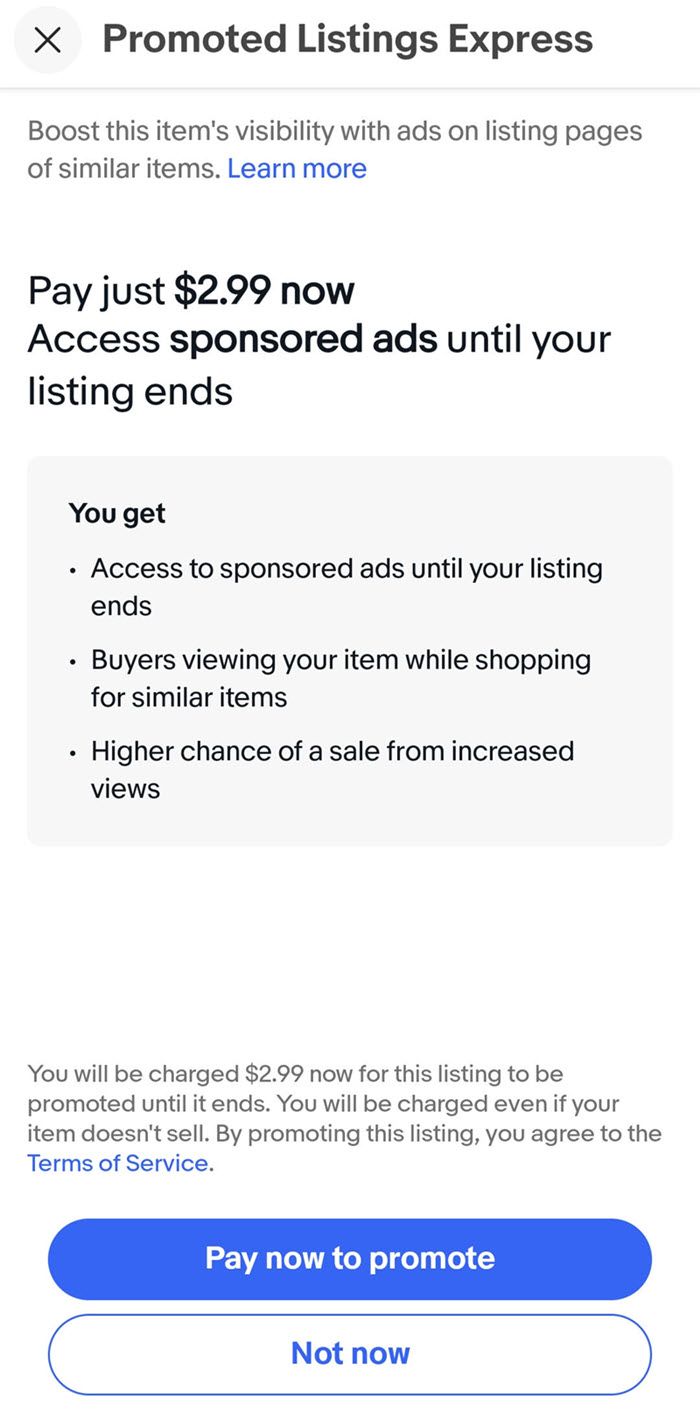Click the bold $2.99 price in heading

[x=222, y=291]
